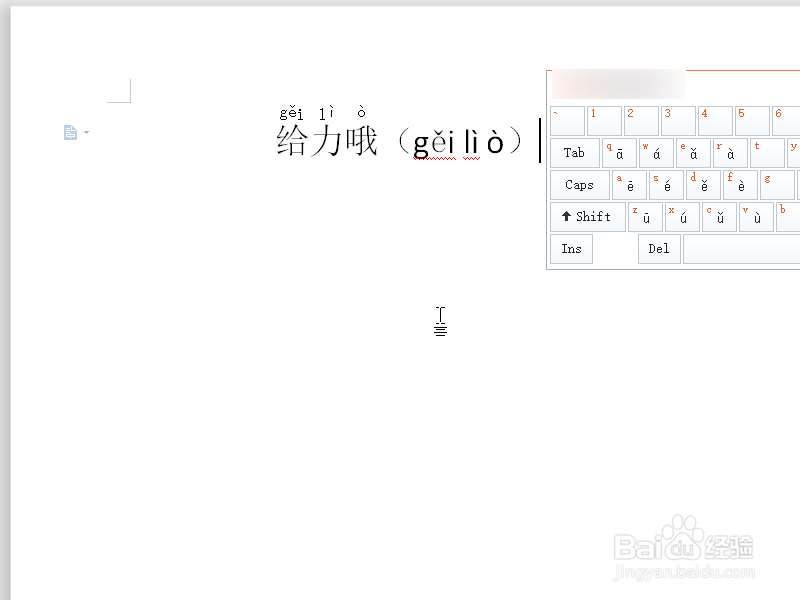
Task: Click the Del key on soft keyboard
Action: pyautogui.click(x=659, y=249)
